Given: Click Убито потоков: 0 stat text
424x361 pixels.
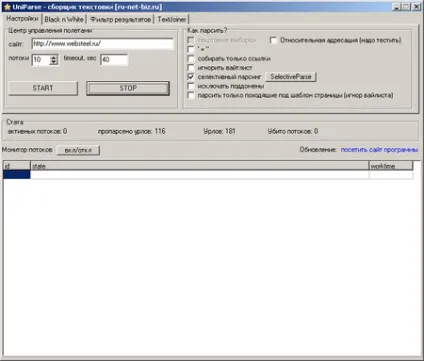Looking at the screenshot, I should pos(293,131).
